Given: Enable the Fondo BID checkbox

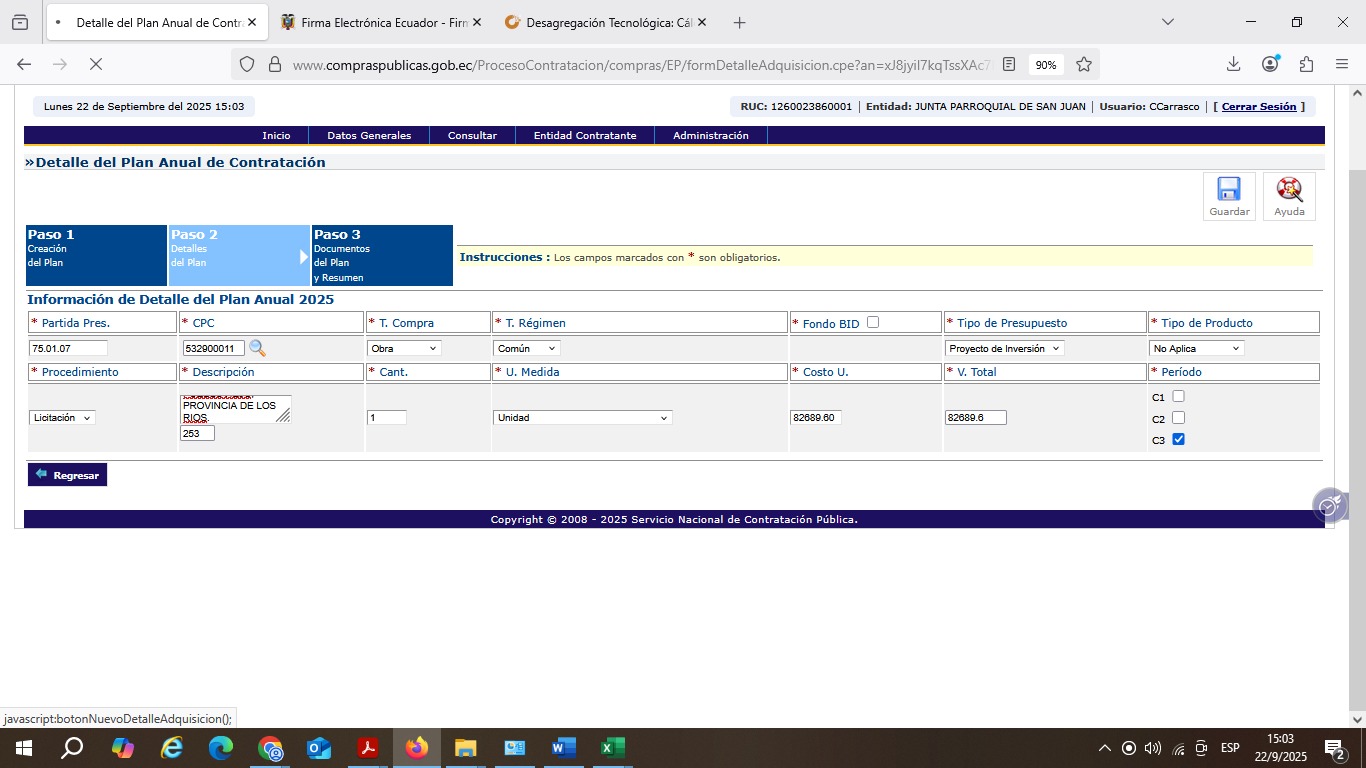Looking at the screenshot, I should (x=873, y=322).
